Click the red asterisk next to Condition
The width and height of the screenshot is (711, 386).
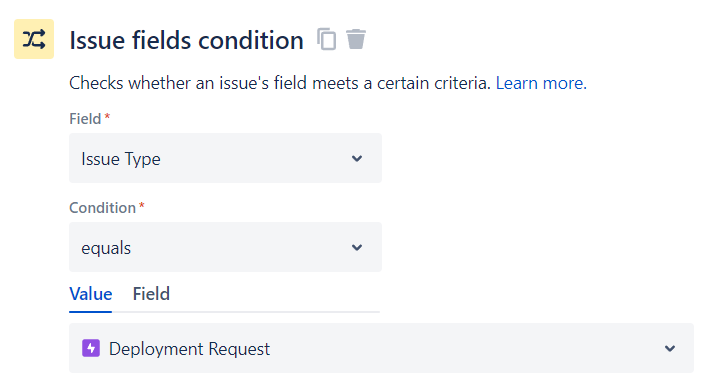coord(142,205)
